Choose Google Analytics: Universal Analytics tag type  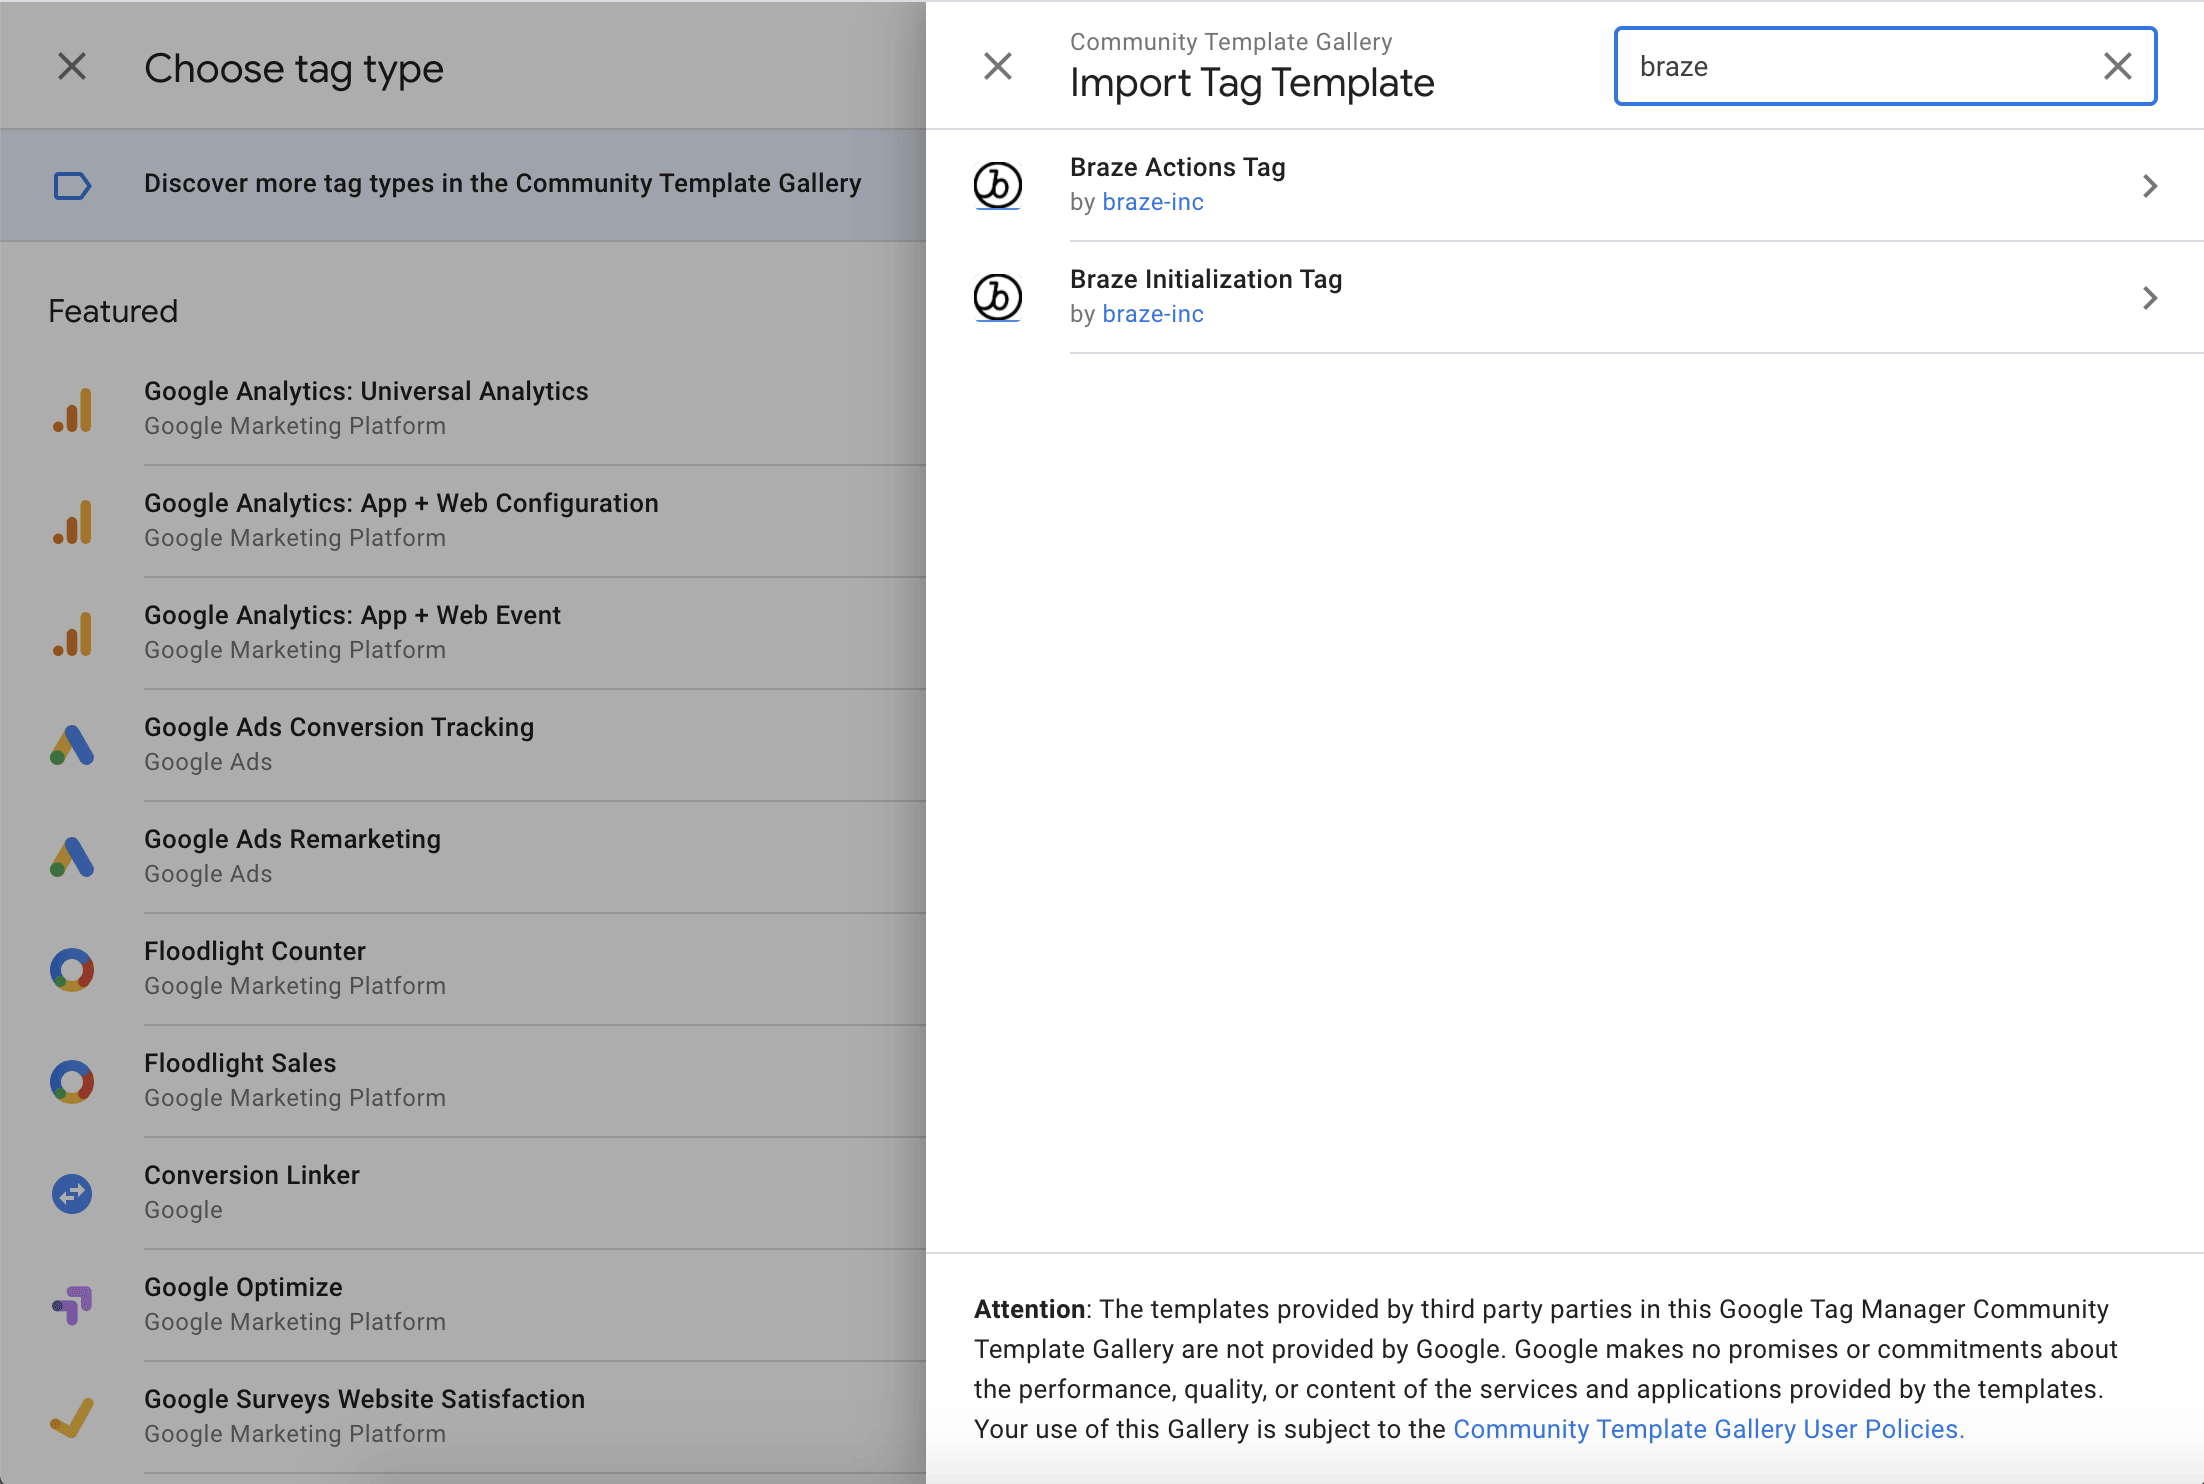[463, 409]
